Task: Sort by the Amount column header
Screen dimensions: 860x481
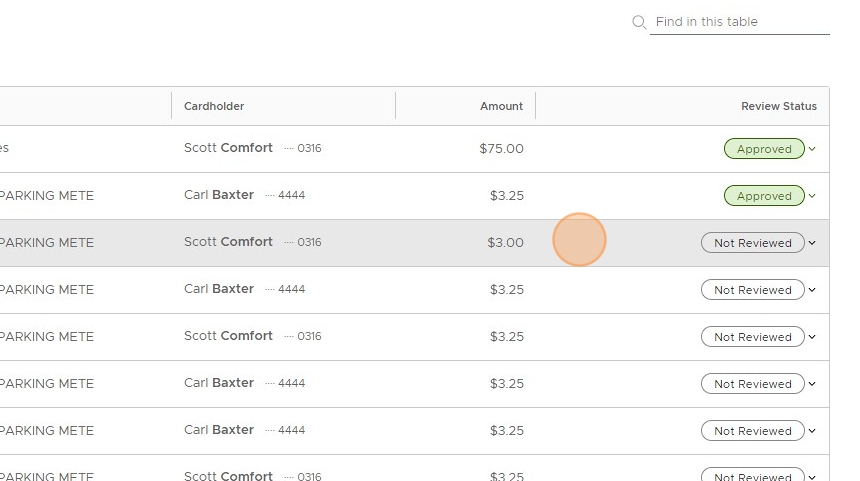Action: 501,106
